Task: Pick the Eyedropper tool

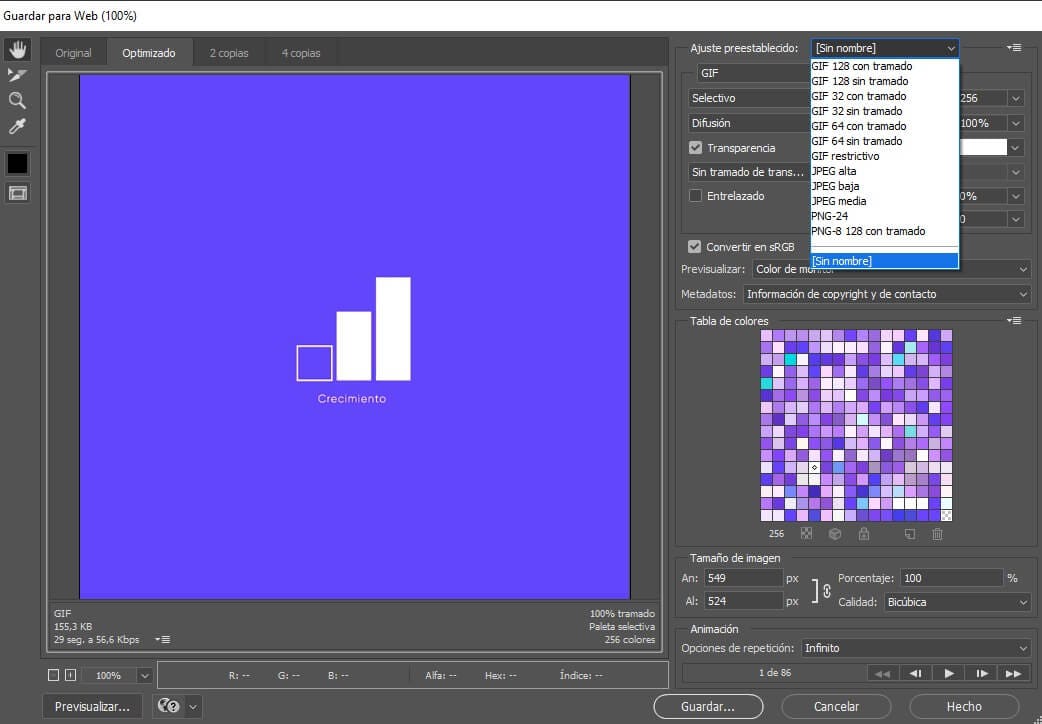Action: coord(17,127)
